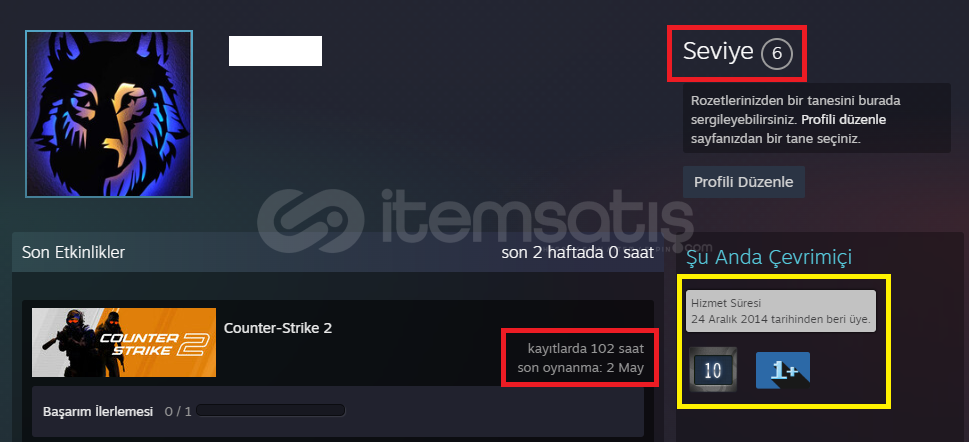Click the level 6 circle badge
This screenshot has width=969, height=442.
point(777,54)
